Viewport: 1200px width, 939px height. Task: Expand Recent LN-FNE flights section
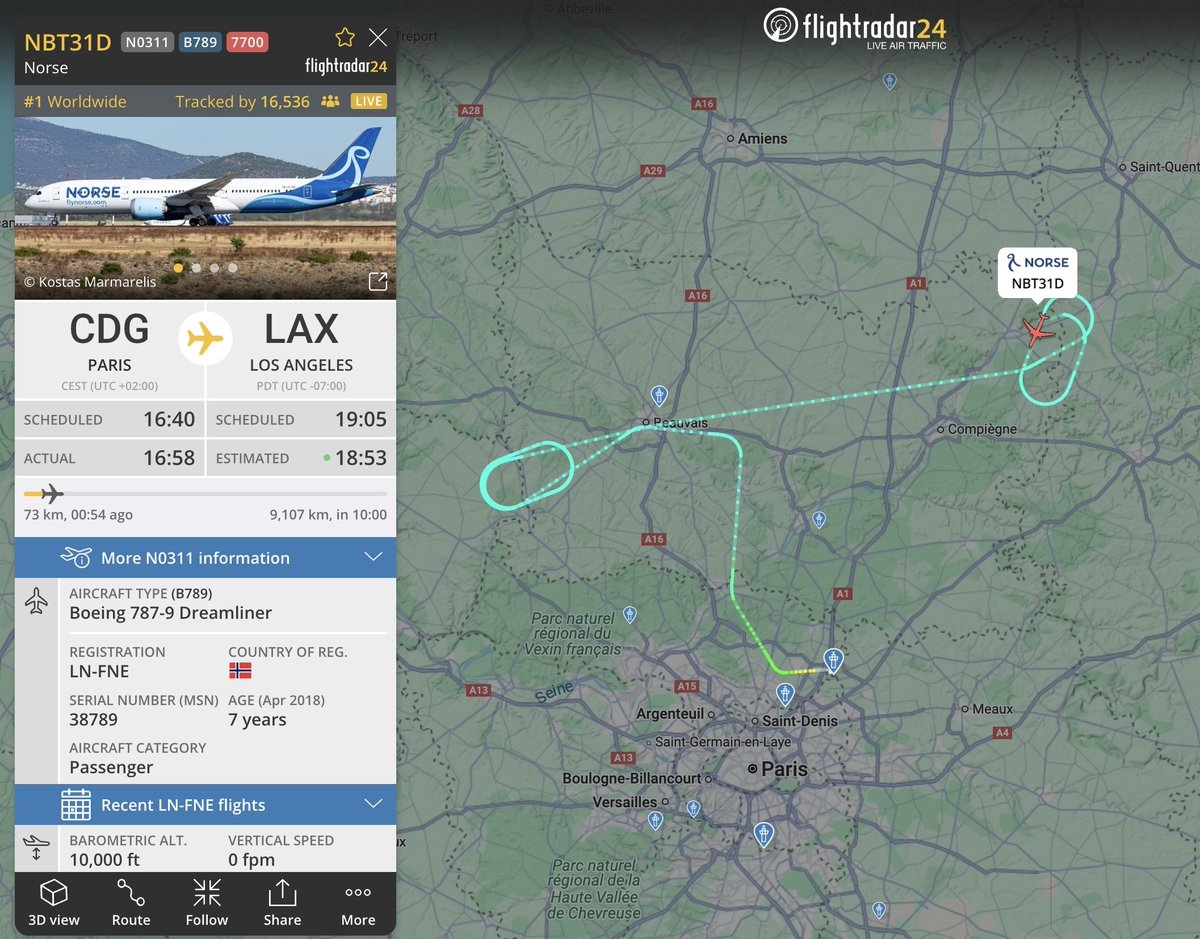click(x=205, y=804)
